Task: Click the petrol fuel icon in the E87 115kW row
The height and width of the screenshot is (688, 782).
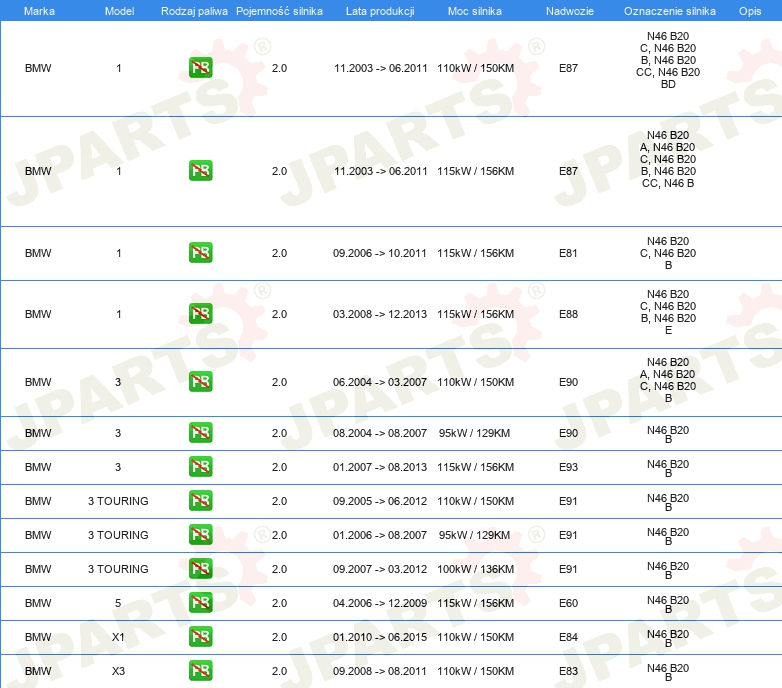Action: click(x=200, y=171)
